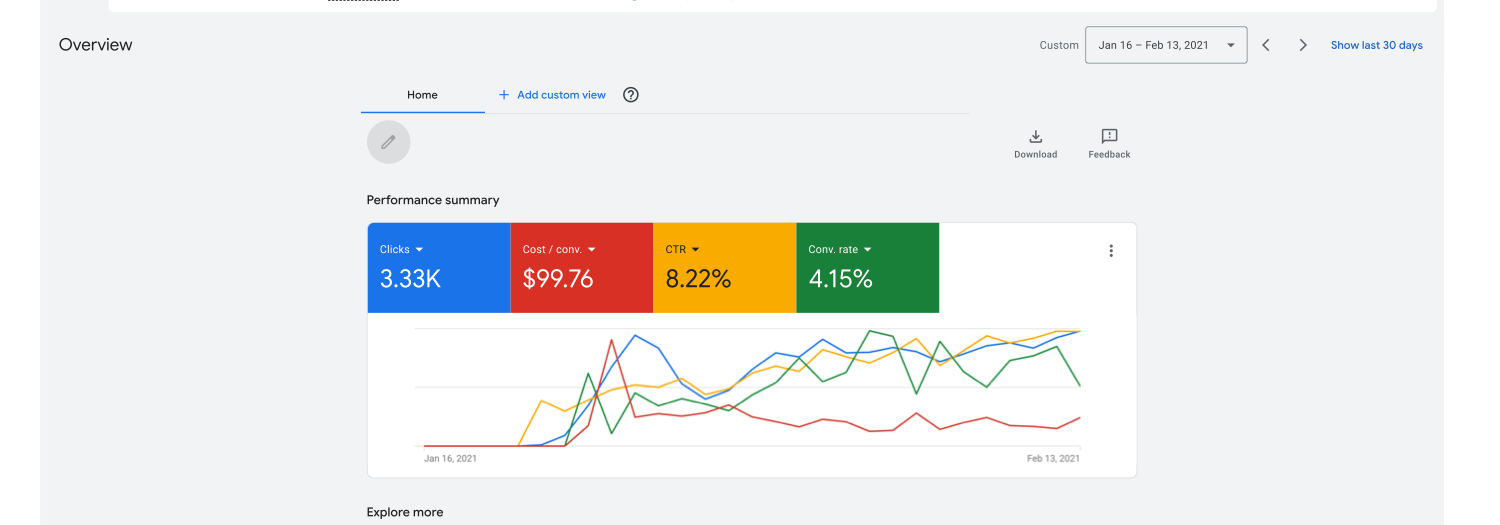1500x525 pixels.
Task: Open the CTR metric dropdown
Action: [683, 249]
